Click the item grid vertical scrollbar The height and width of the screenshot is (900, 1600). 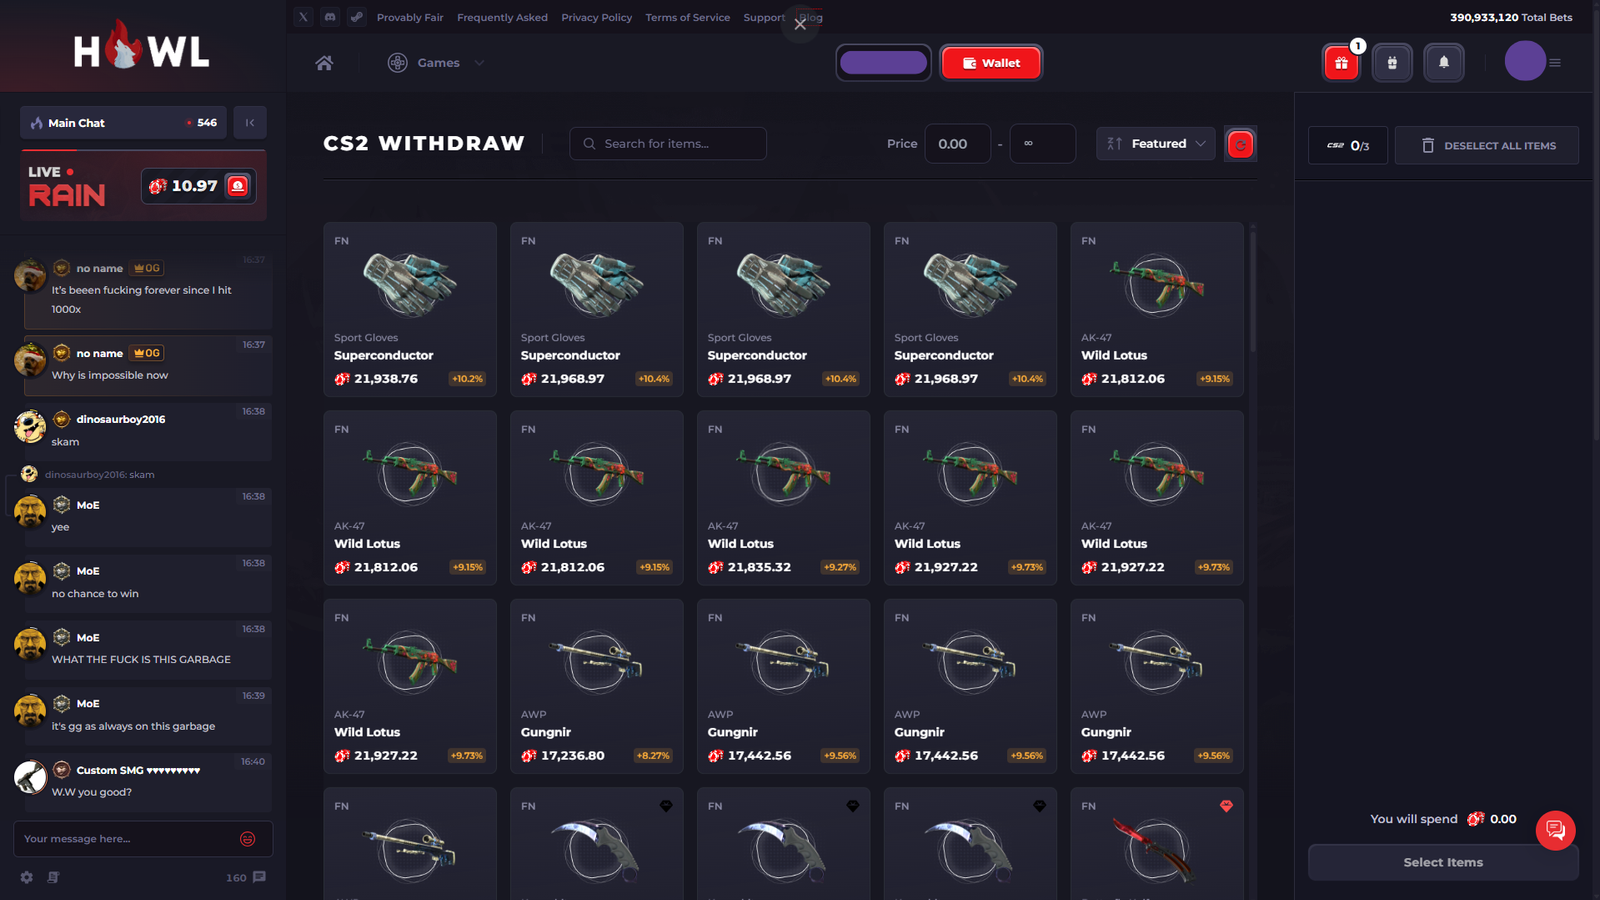pos(1252,290)
